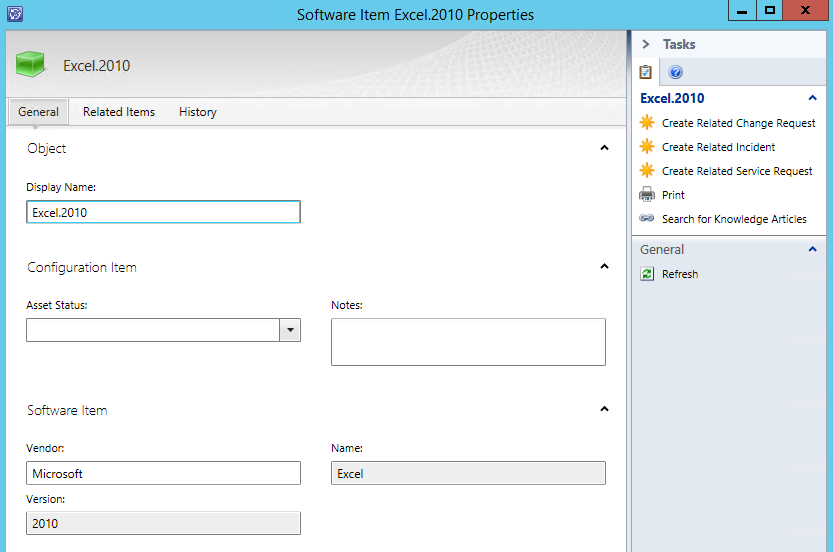Click the Create Related Service Request star icon

(647, 171)
